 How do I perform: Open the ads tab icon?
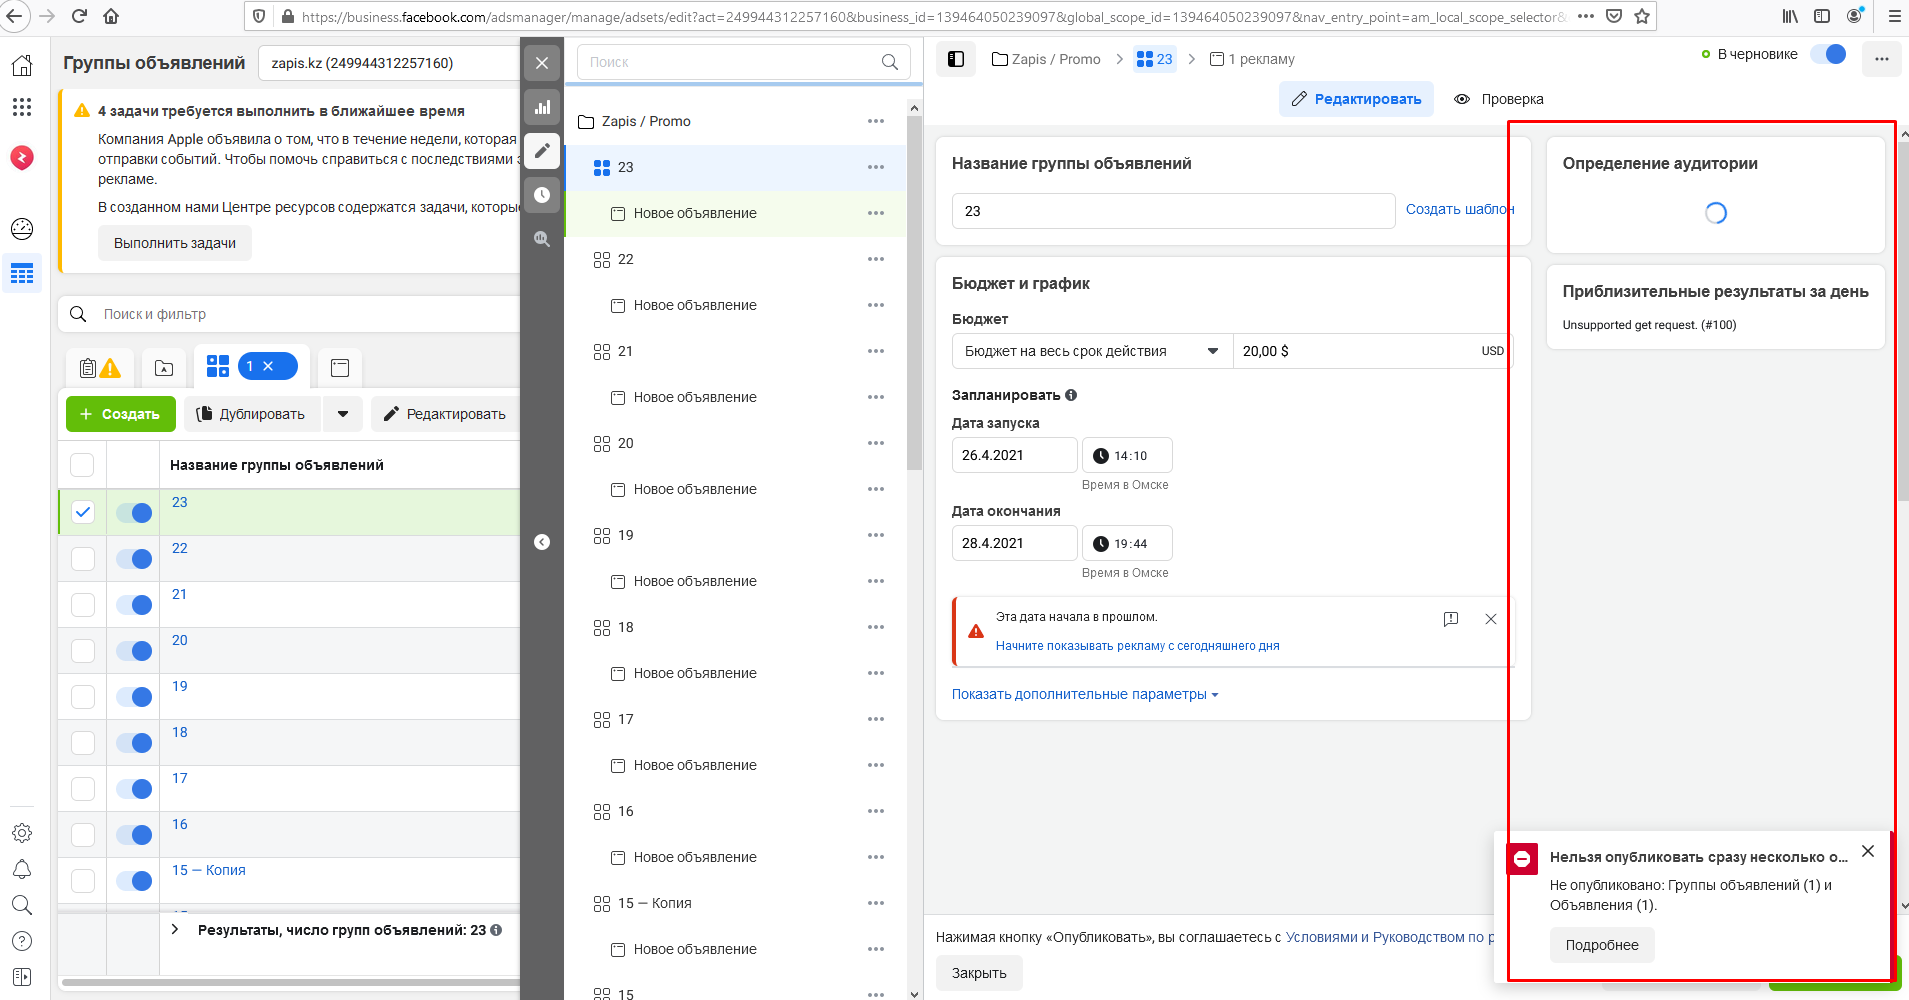tap(340, 368)
